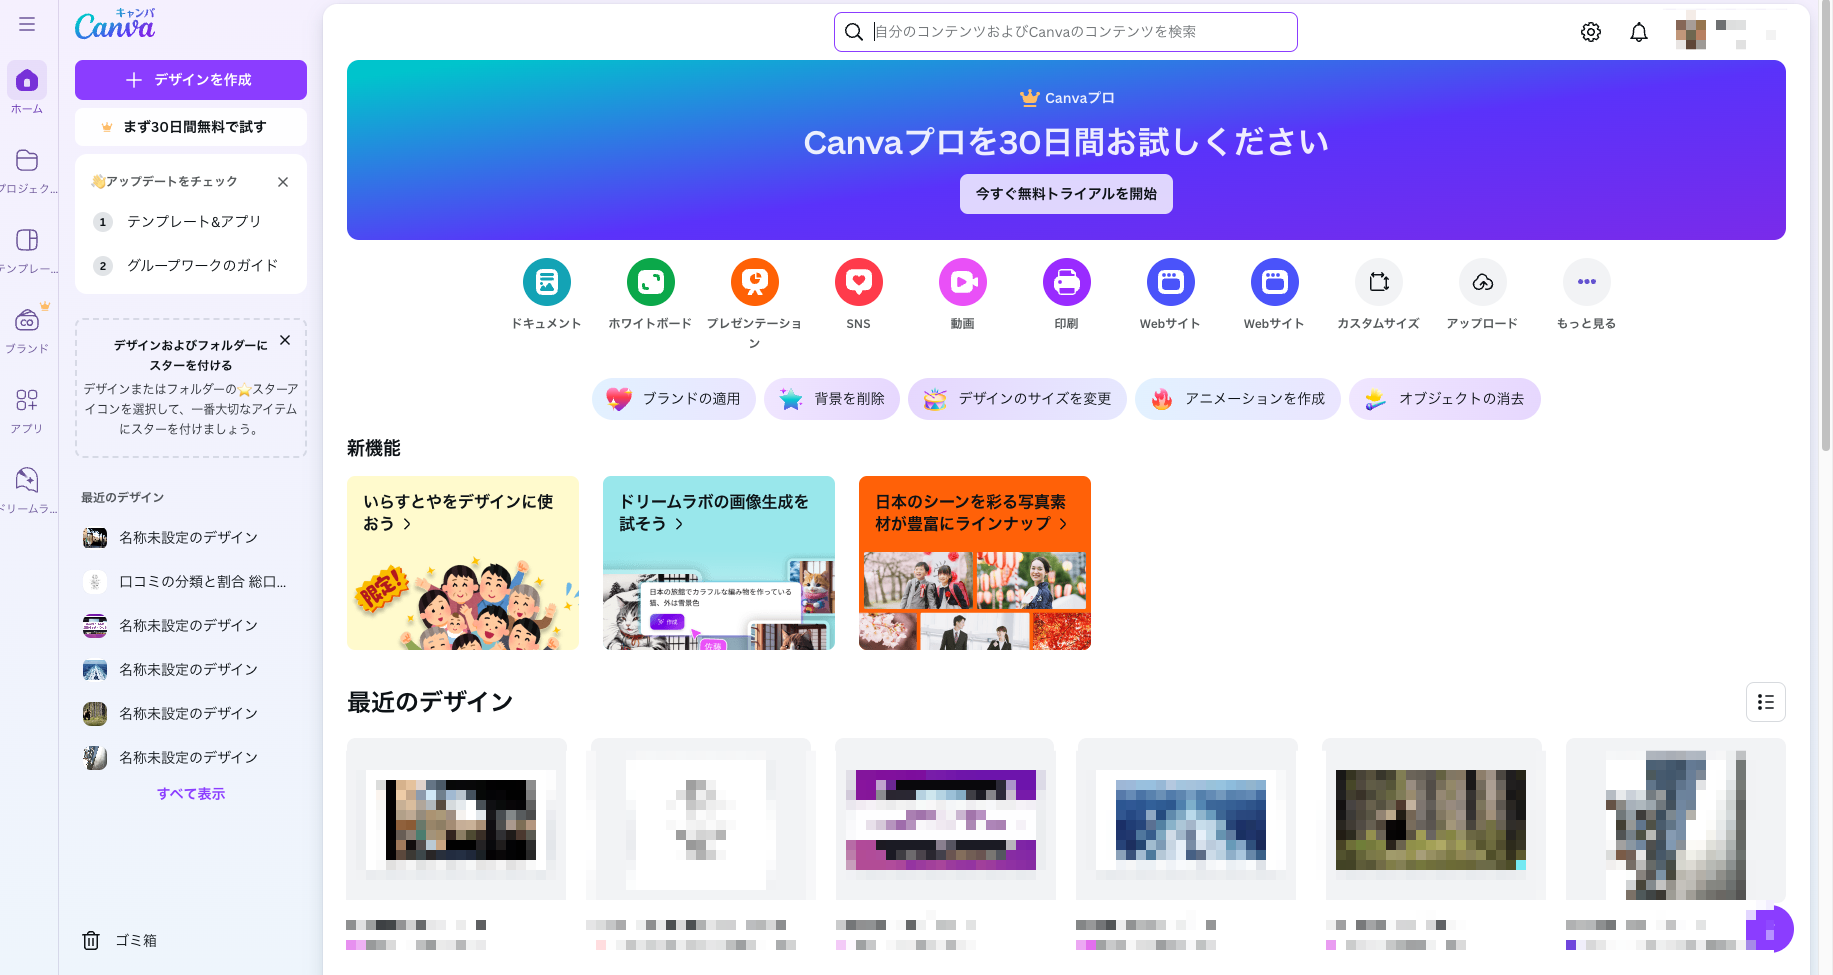Click アニメーションを作成 chip

coord(1238,399)
